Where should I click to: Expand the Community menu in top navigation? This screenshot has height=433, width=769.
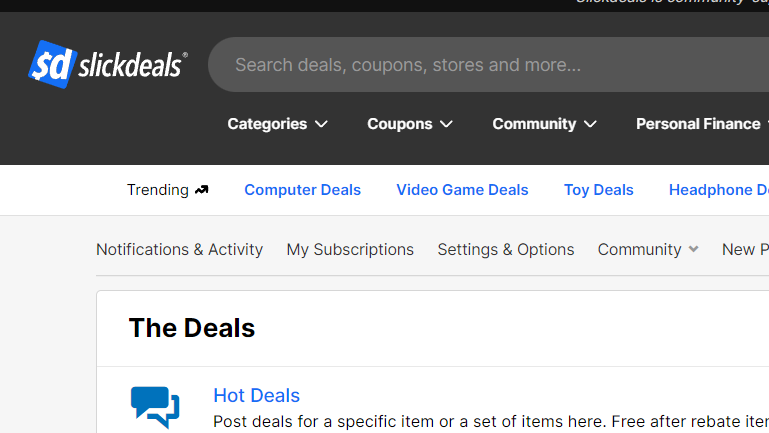(544, 124)
